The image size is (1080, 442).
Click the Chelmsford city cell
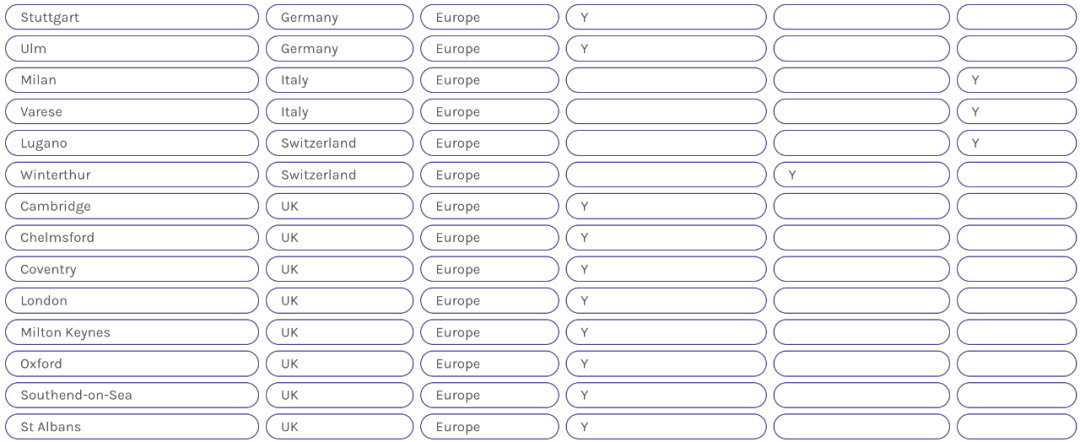point(132,238)
